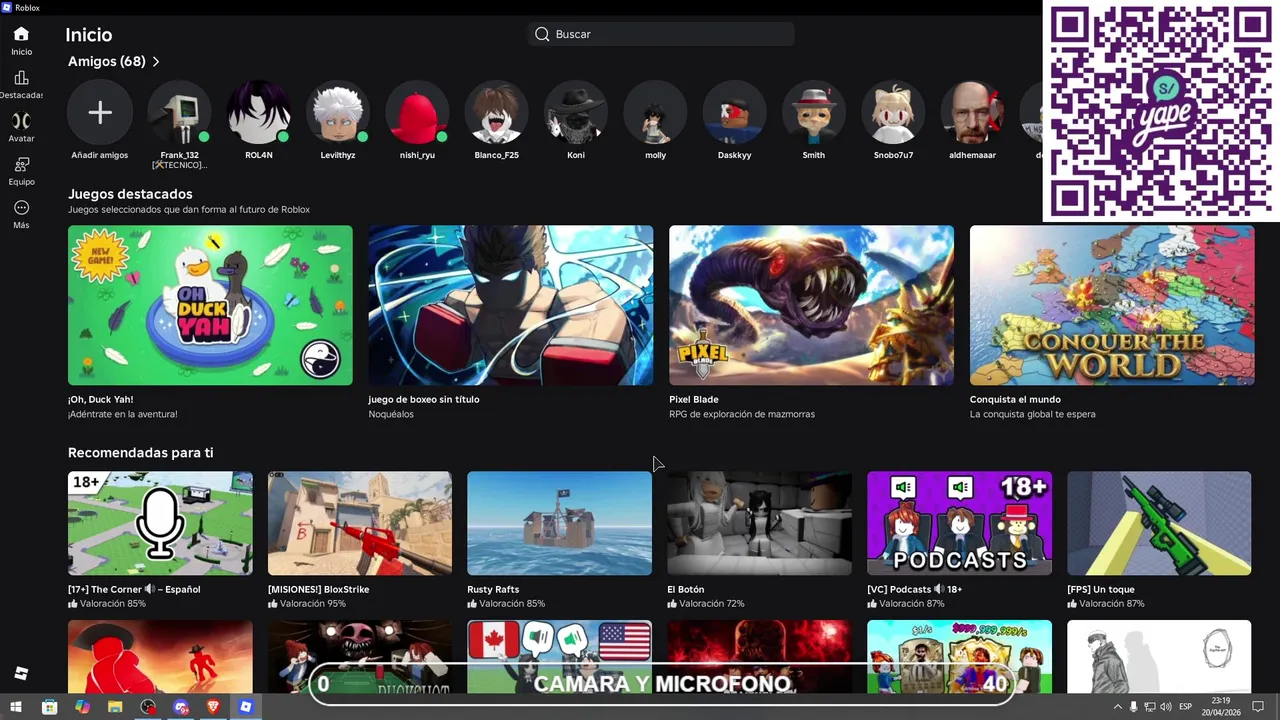Viewport: 1280px width, 720px height.
Task: Open the volume tray icon
Action: 1166,707
